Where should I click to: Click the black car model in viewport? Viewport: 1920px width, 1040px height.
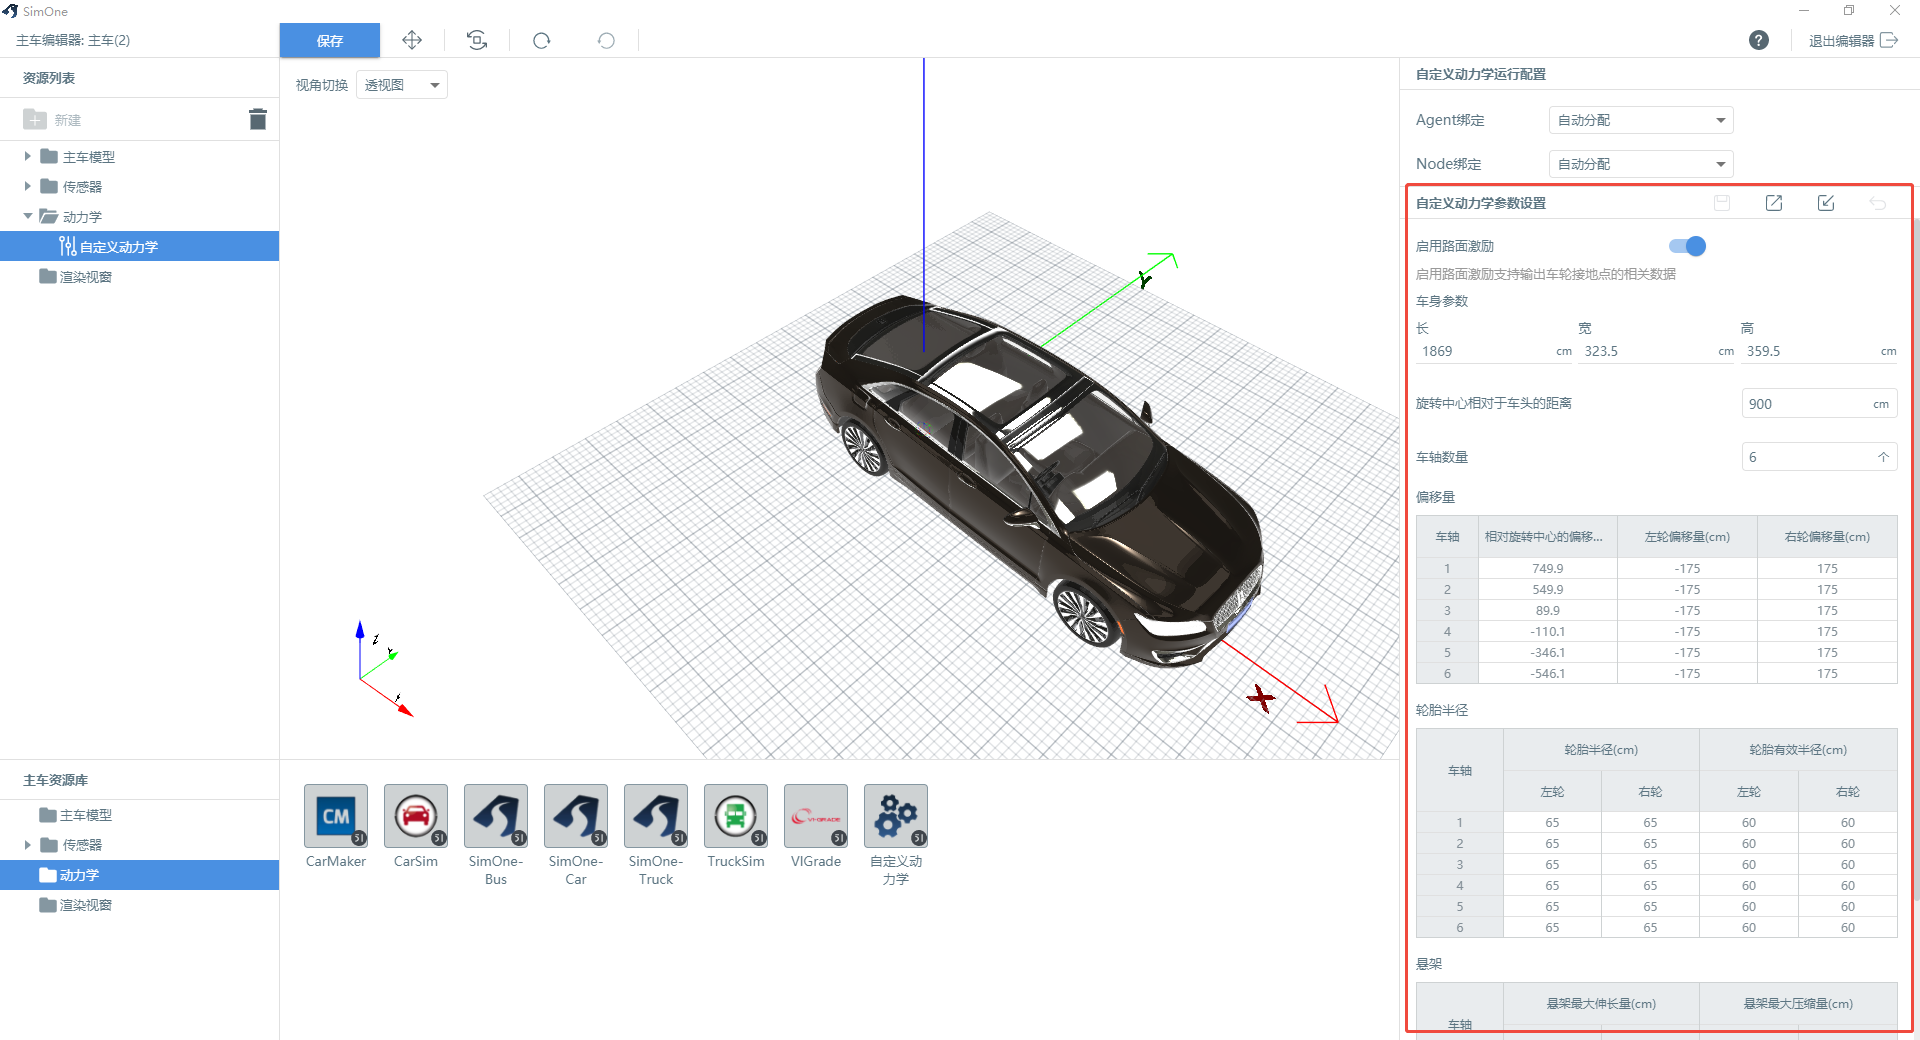[x=1040, y=480]
